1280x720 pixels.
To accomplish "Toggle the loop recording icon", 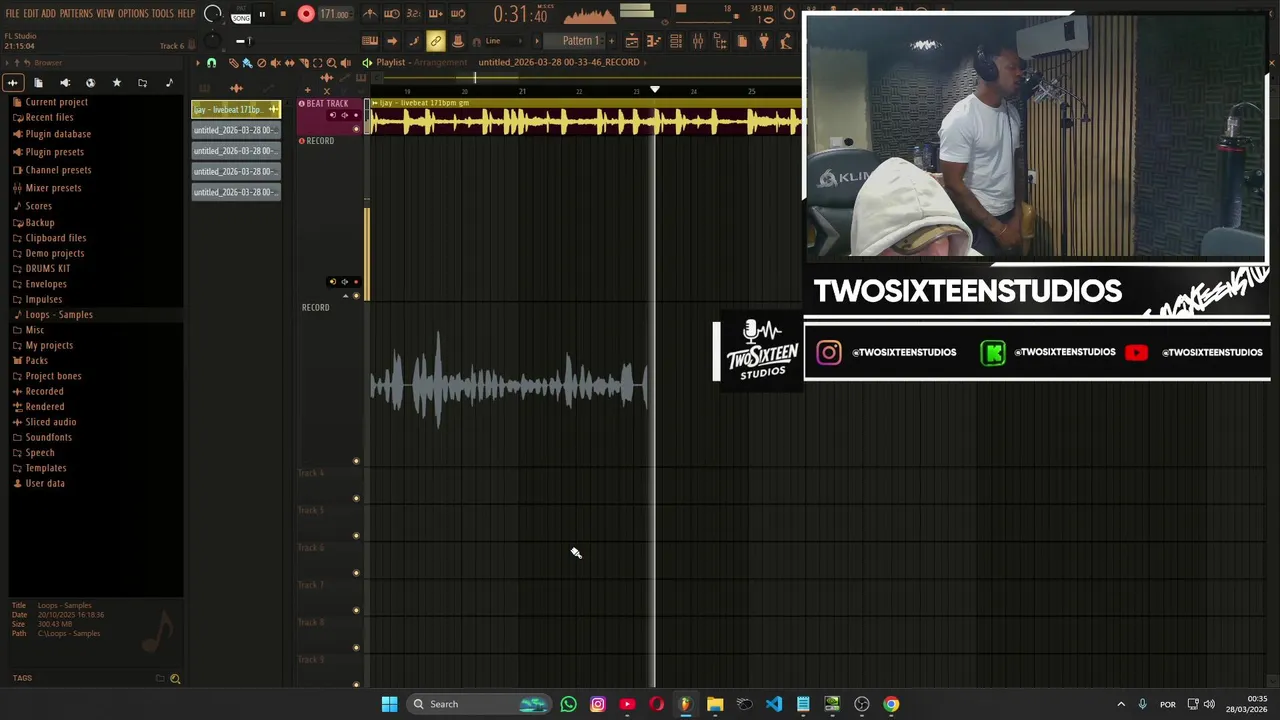I will 458,14.
